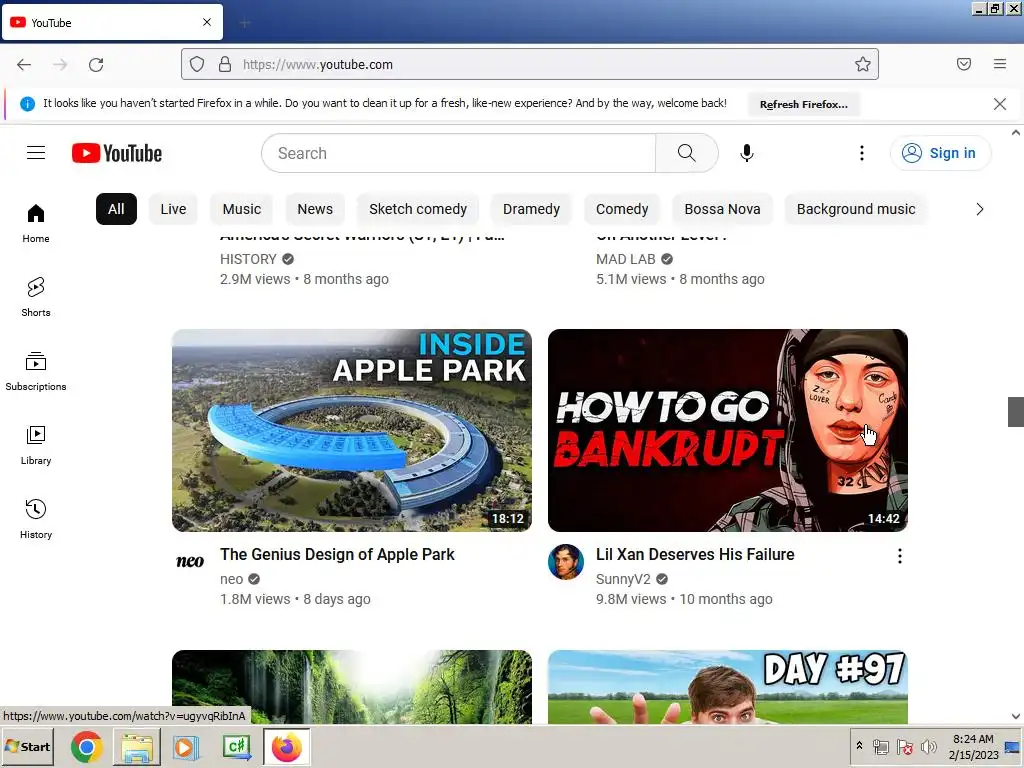Image resolution: width=1024 pixels, height=768 pixels.
Task: Open media player taskbar icon
Action: coord(186,746)
